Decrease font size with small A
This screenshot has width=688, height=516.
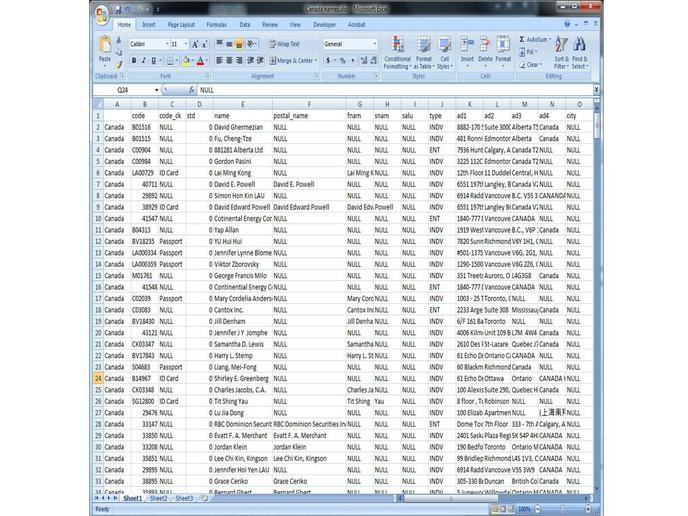204,44
